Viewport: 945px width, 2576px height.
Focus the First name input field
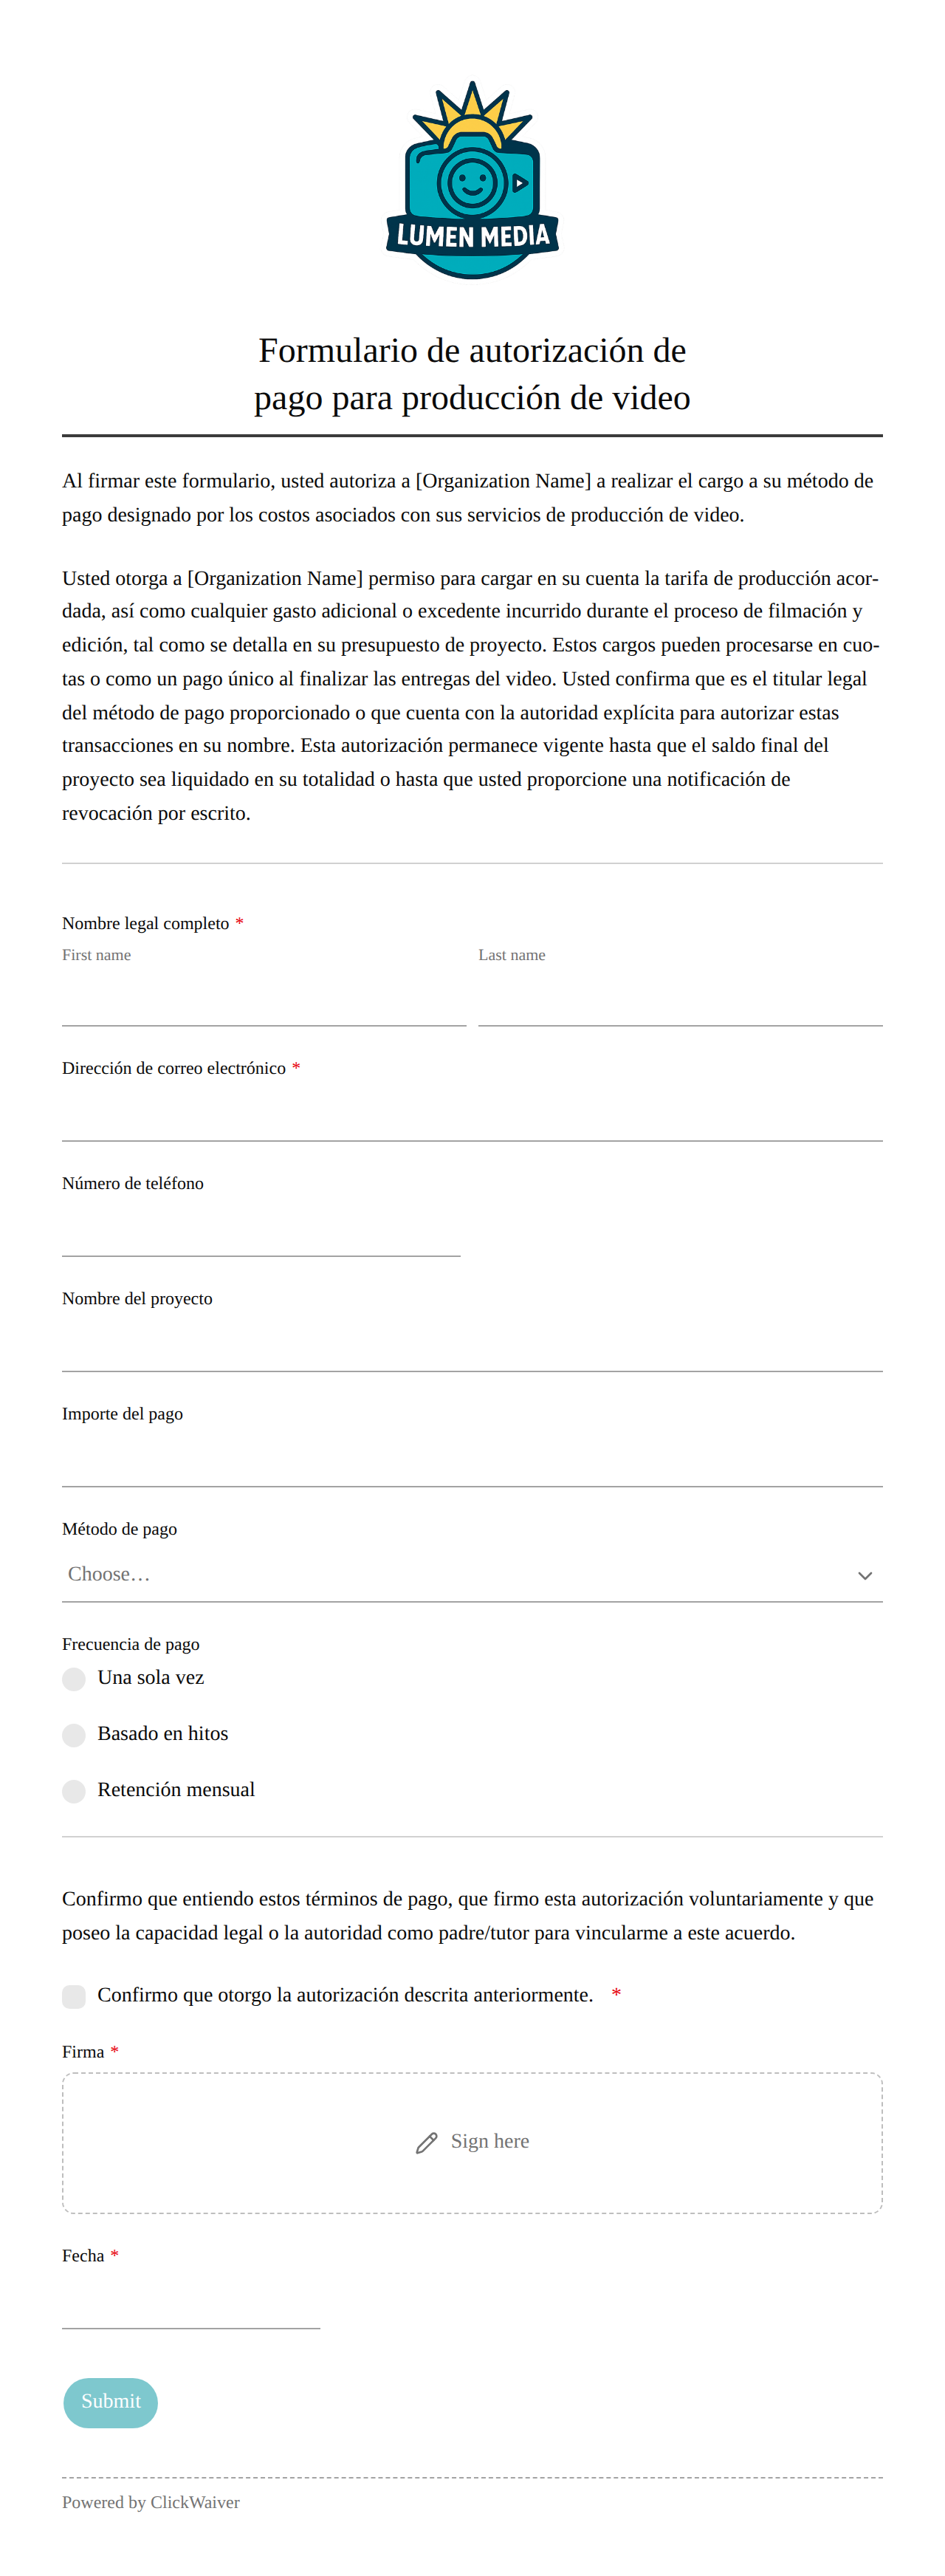[264, 1000]
